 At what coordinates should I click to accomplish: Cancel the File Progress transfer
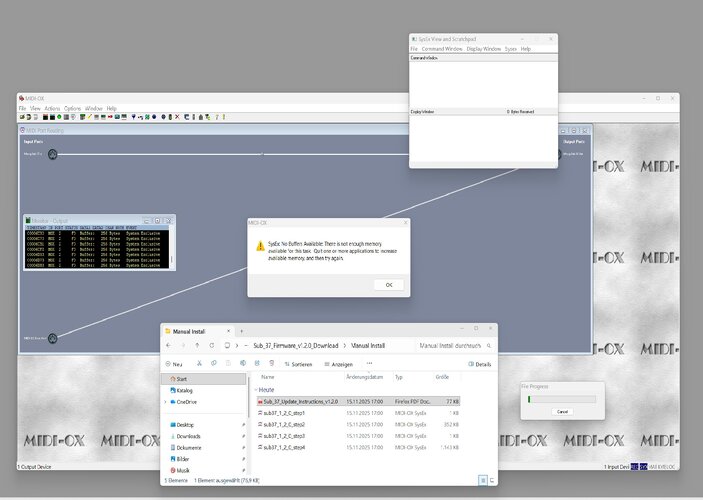(x=561, y=411)
